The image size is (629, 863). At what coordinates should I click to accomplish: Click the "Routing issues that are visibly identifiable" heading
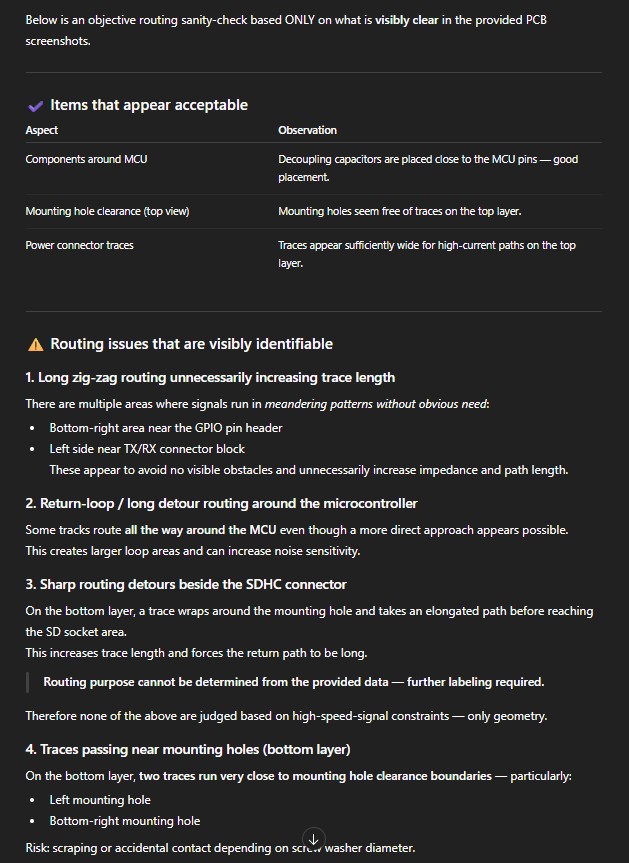tap(191, 344)
